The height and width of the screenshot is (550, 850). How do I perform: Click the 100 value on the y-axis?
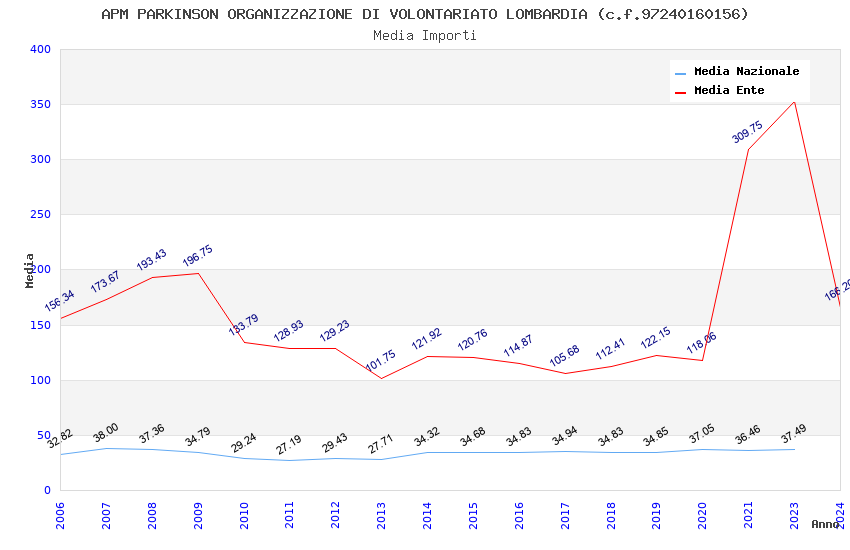40,380
